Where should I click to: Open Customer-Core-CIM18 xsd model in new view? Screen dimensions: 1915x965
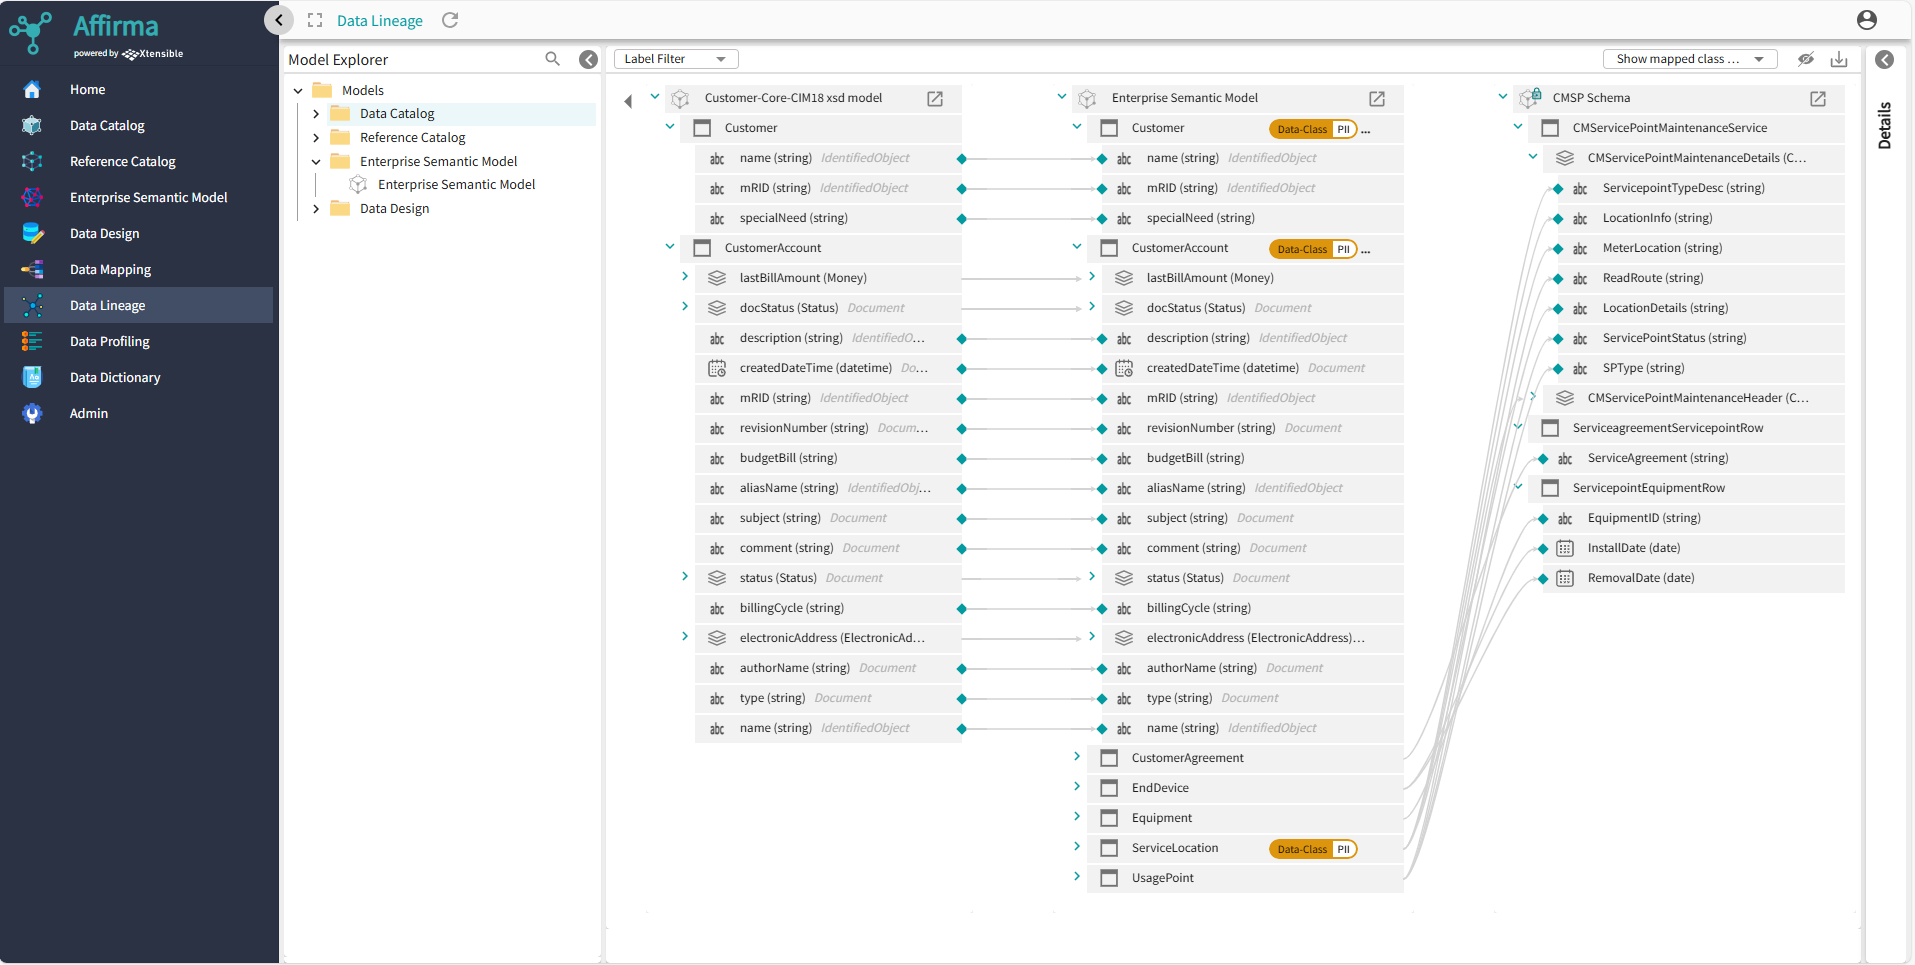(x=935, y=98)
